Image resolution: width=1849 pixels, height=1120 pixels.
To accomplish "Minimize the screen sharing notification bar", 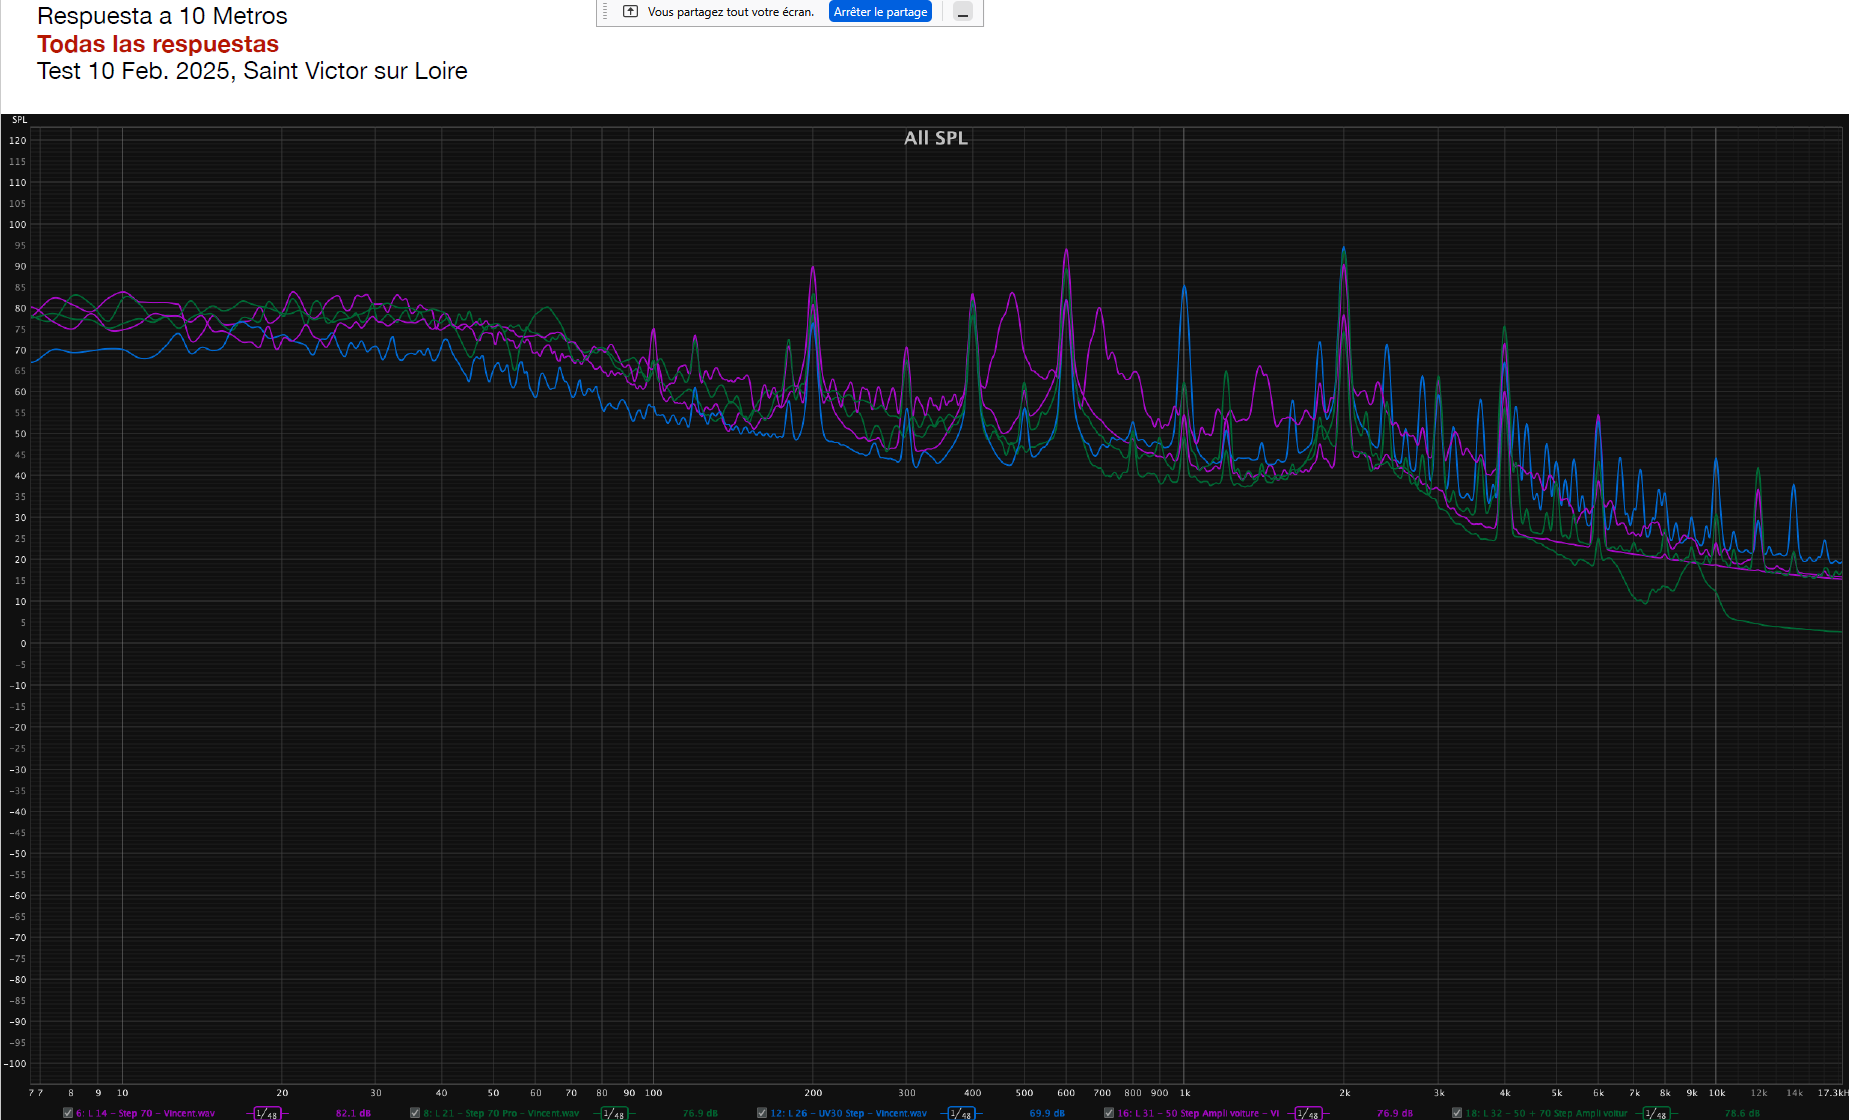I will [962, 12].
